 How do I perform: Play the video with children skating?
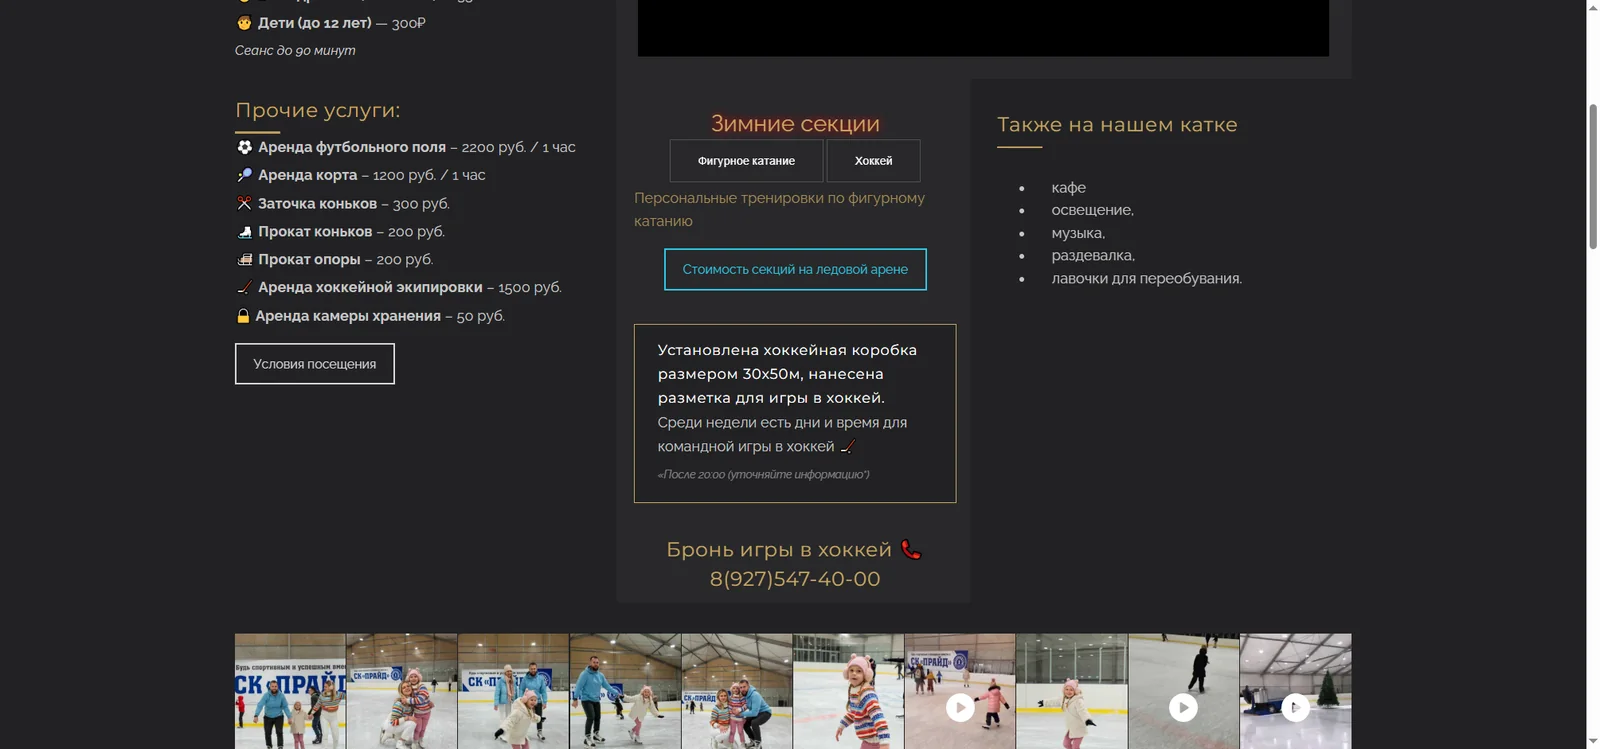click(960, 708)
